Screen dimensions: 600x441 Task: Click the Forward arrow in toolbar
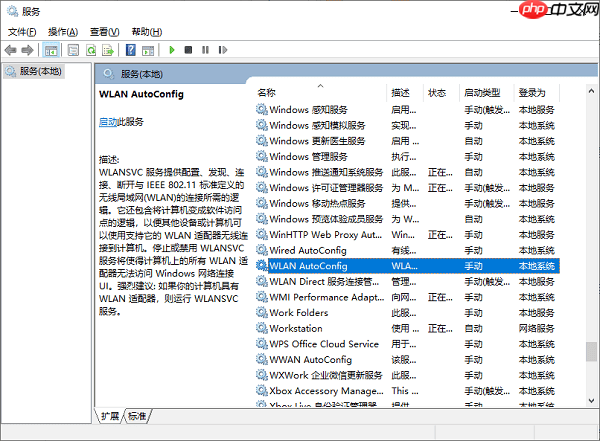click(28, 50)
